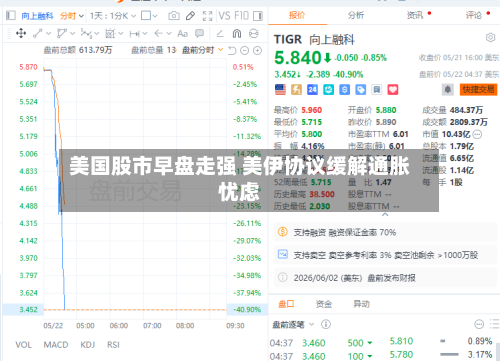Viewport: 500px width, 361px height.
Task: Expand the wave tool options
Action: click(97, 33)
